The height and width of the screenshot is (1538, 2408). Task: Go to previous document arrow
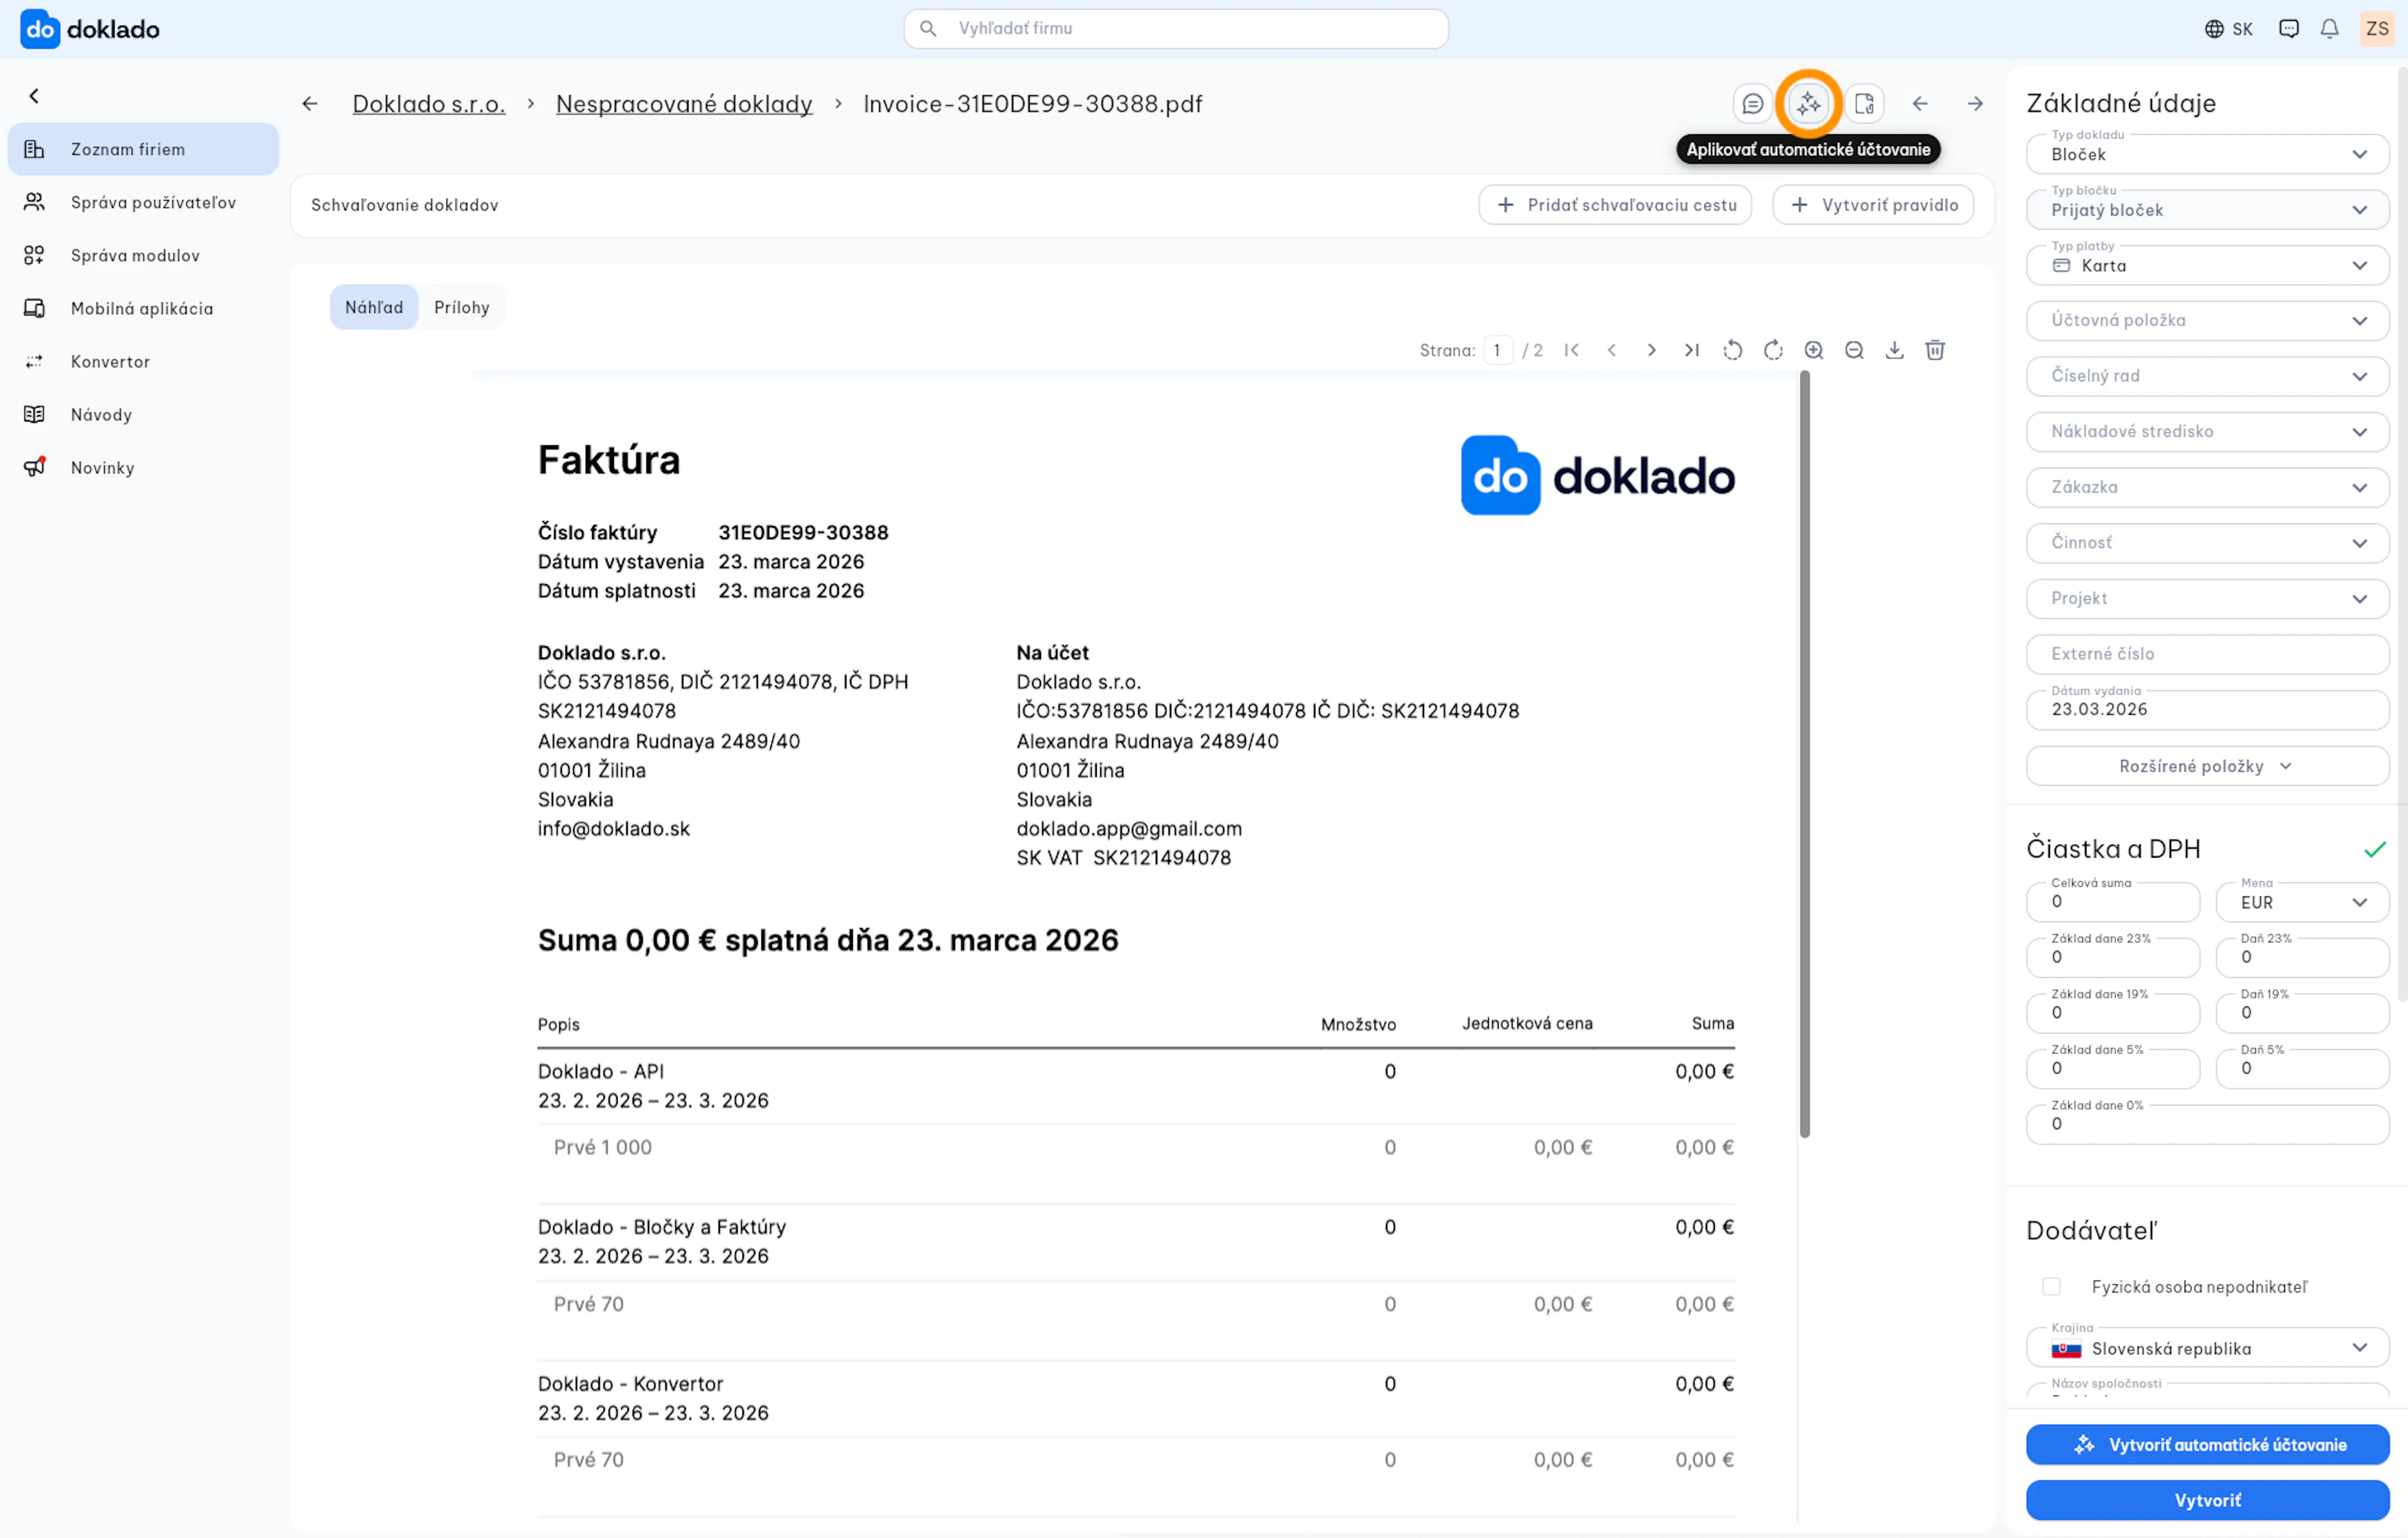click(1920, 104)
